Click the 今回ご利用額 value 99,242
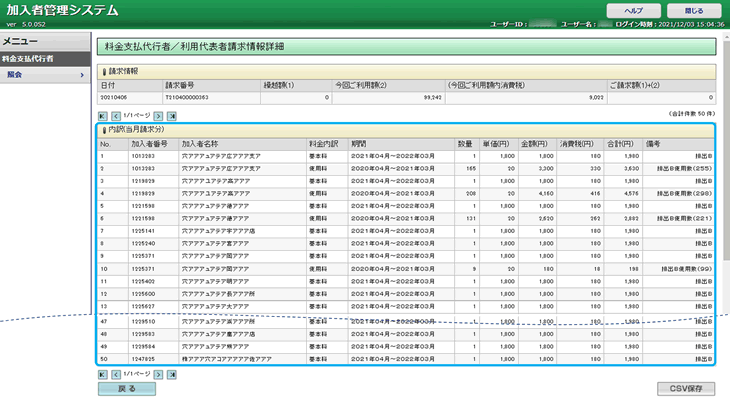This screenshot has width=730, height=401. (x=433, y=98)
